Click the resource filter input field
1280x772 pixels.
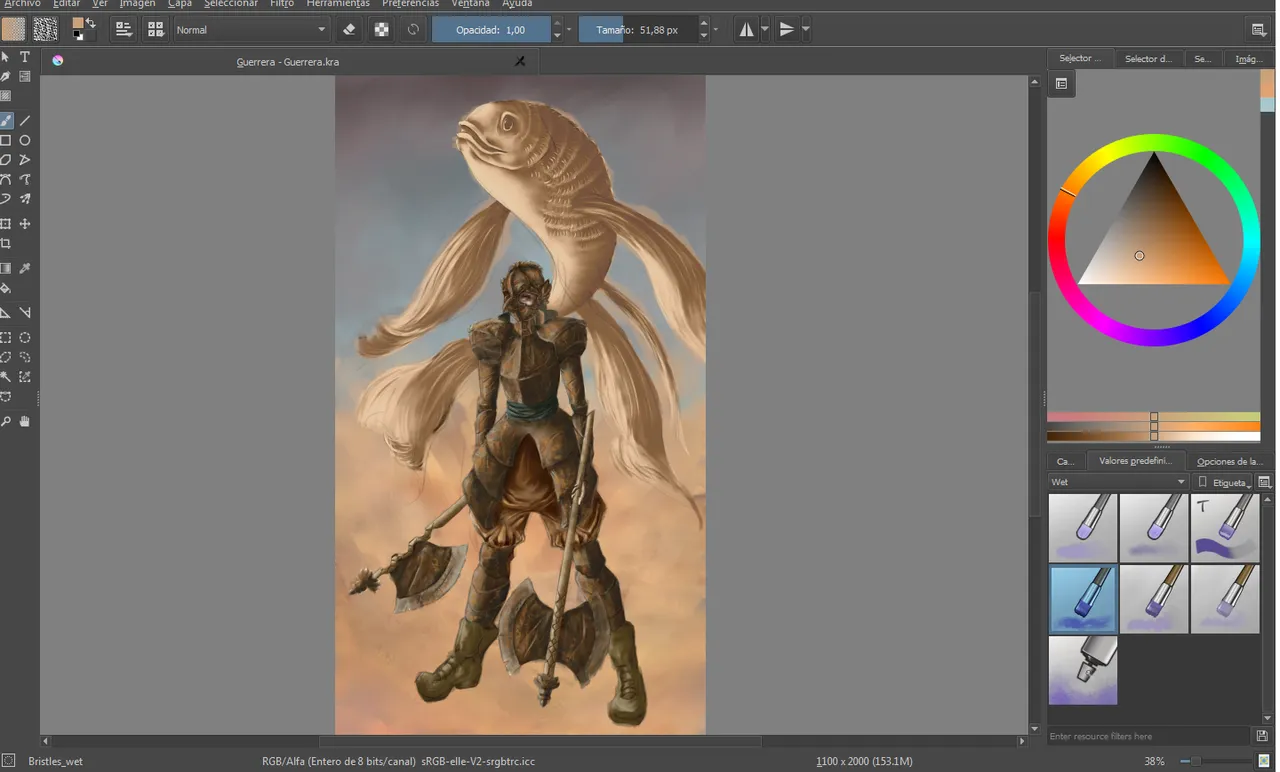[x=1150, y=736]
